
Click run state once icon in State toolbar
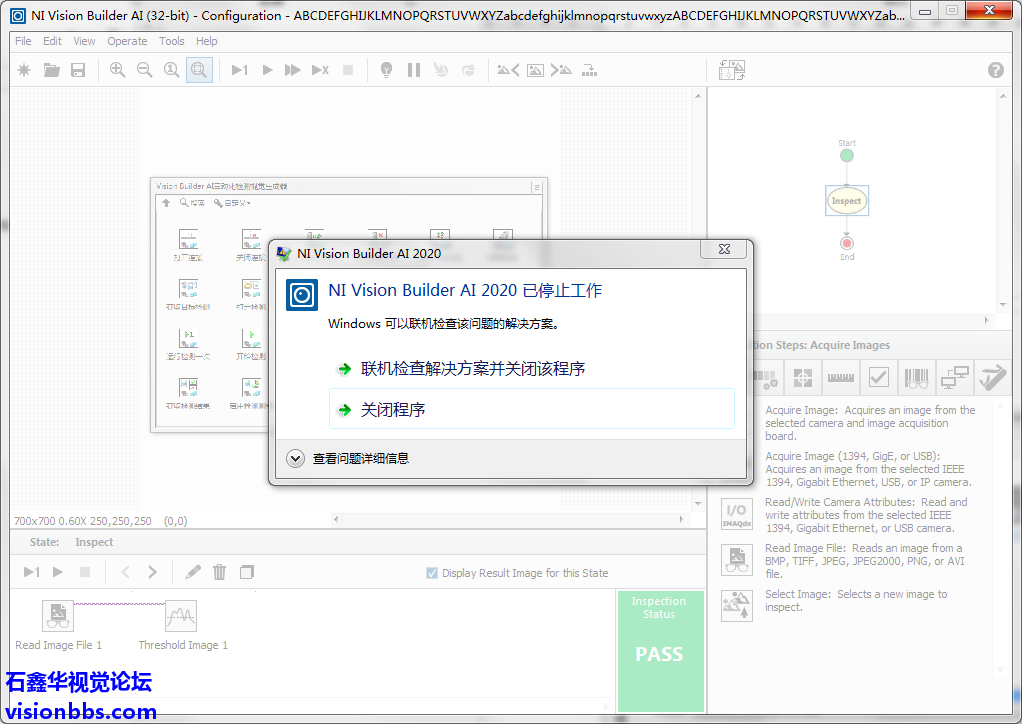coord(31,572)
